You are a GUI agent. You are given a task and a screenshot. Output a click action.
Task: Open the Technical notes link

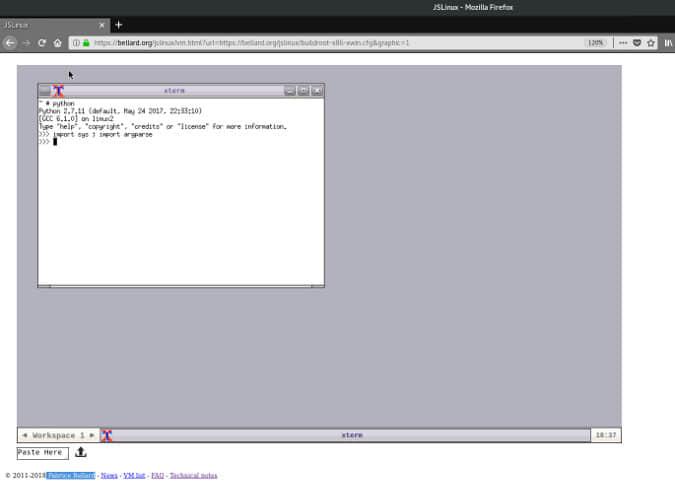tap(193, 475)
